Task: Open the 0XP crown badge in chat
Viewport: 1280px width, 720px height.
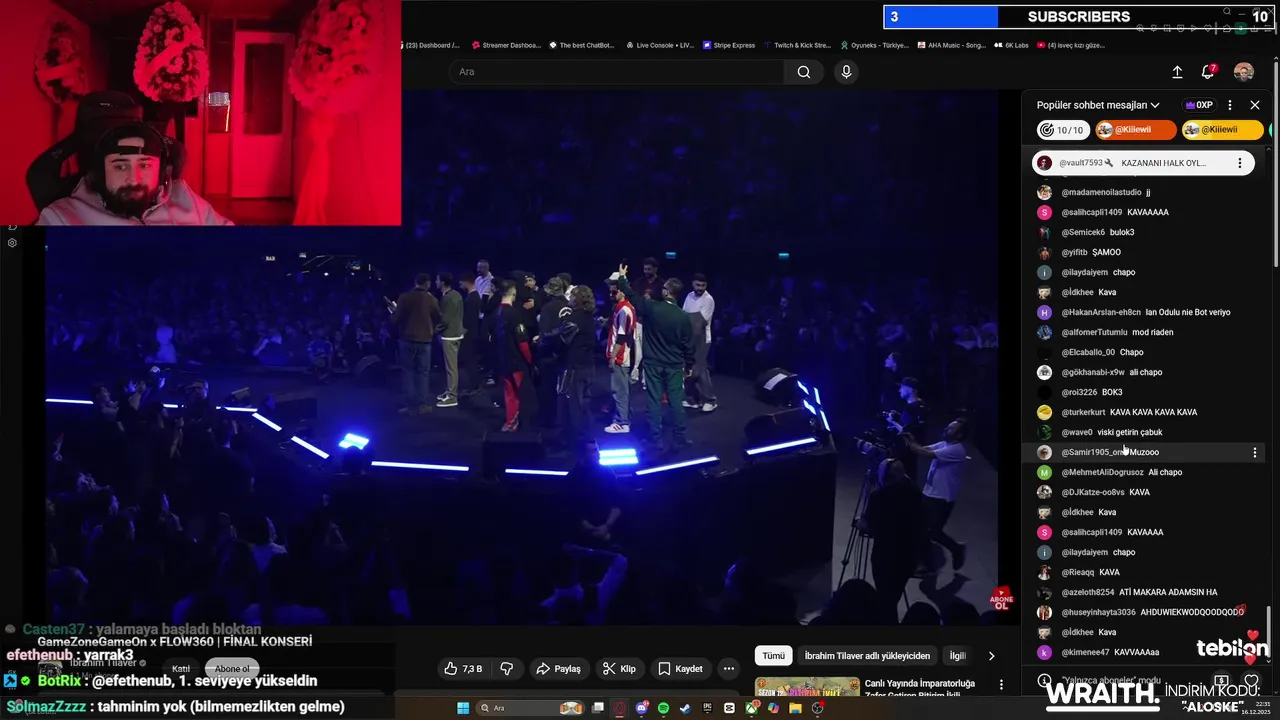Action: tap(1198, 105)
